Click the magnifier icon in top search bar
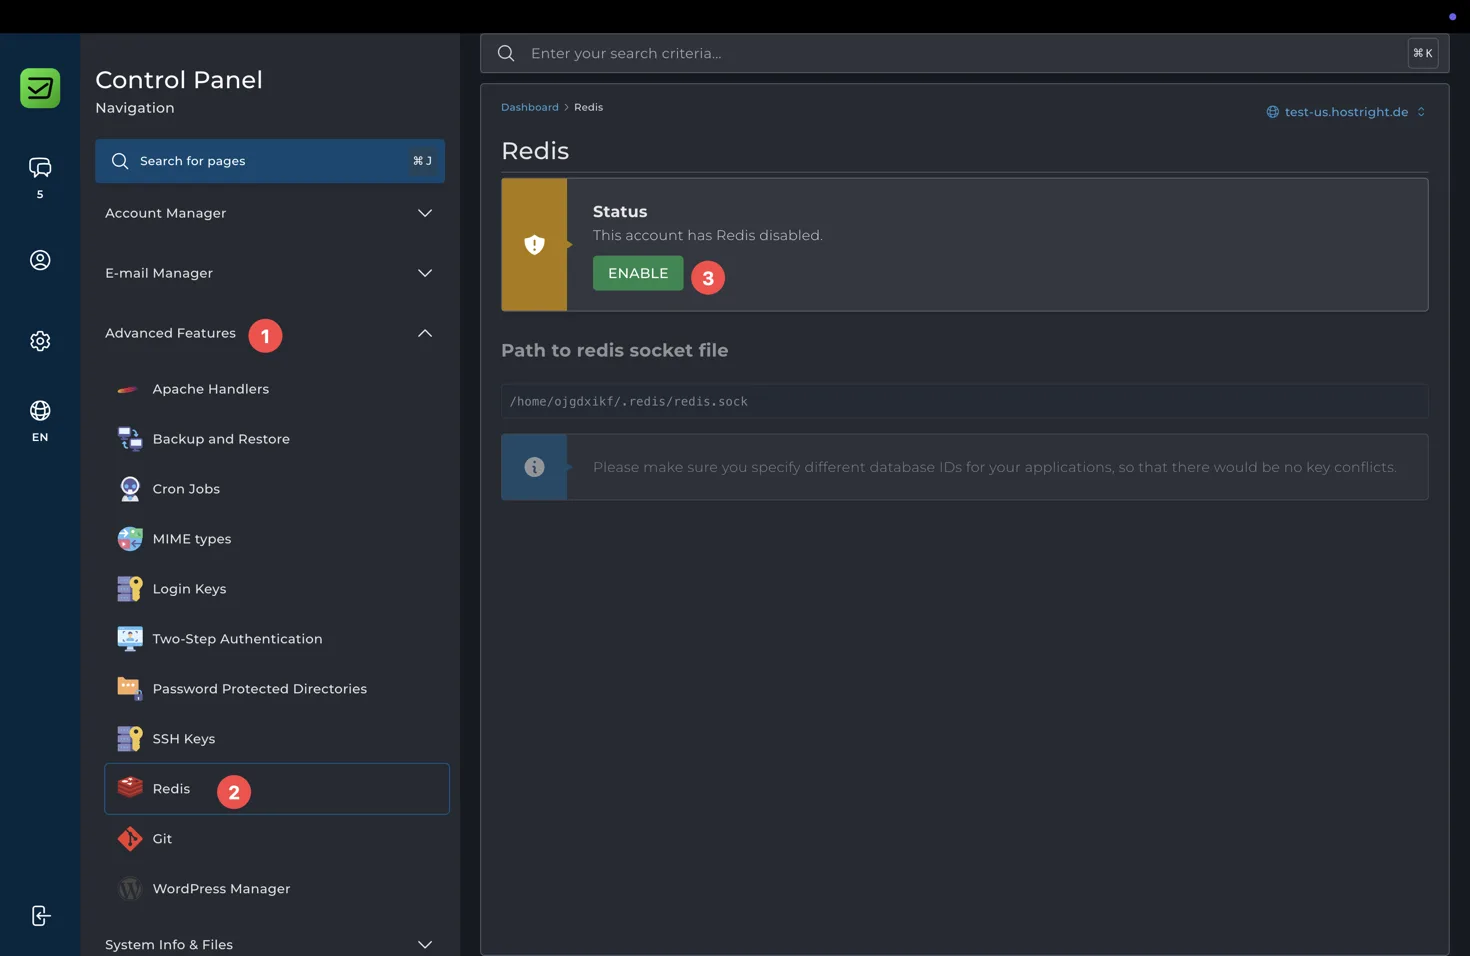 [x=506, y=53]
